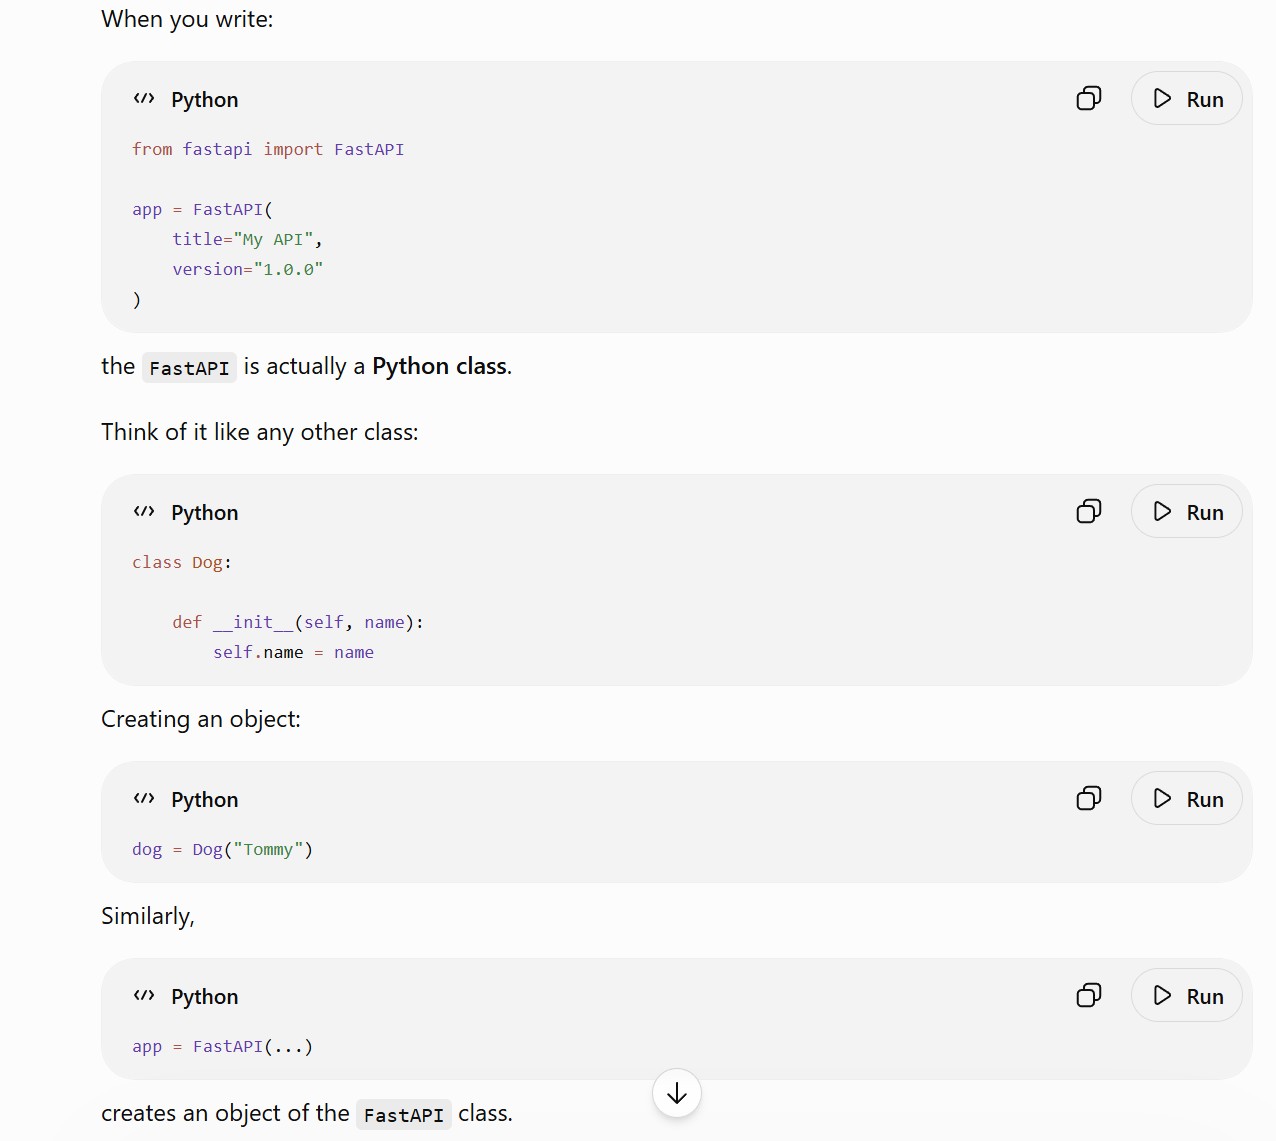Click the code line 'title="My API",'

(x=247, y=239)
